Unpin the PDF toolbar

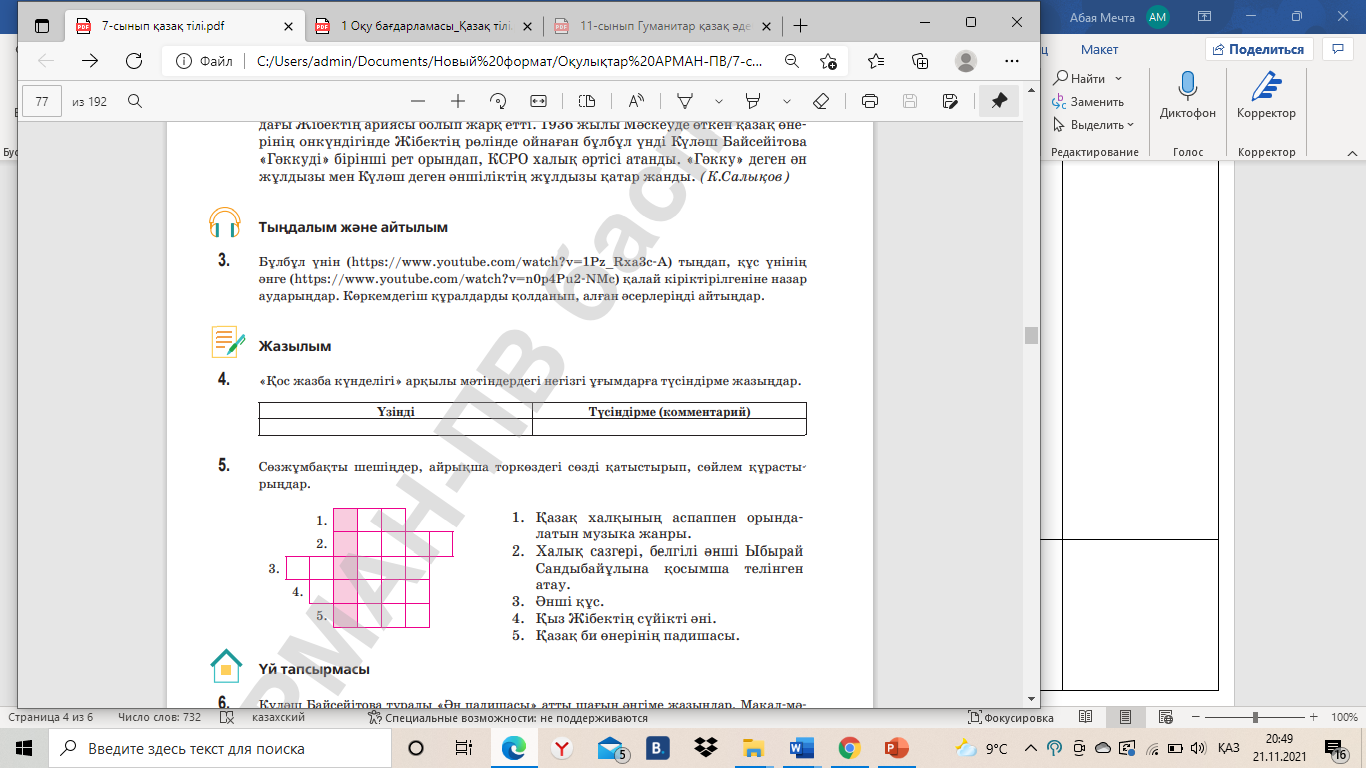pyautogui.click(x=999, y=101)
